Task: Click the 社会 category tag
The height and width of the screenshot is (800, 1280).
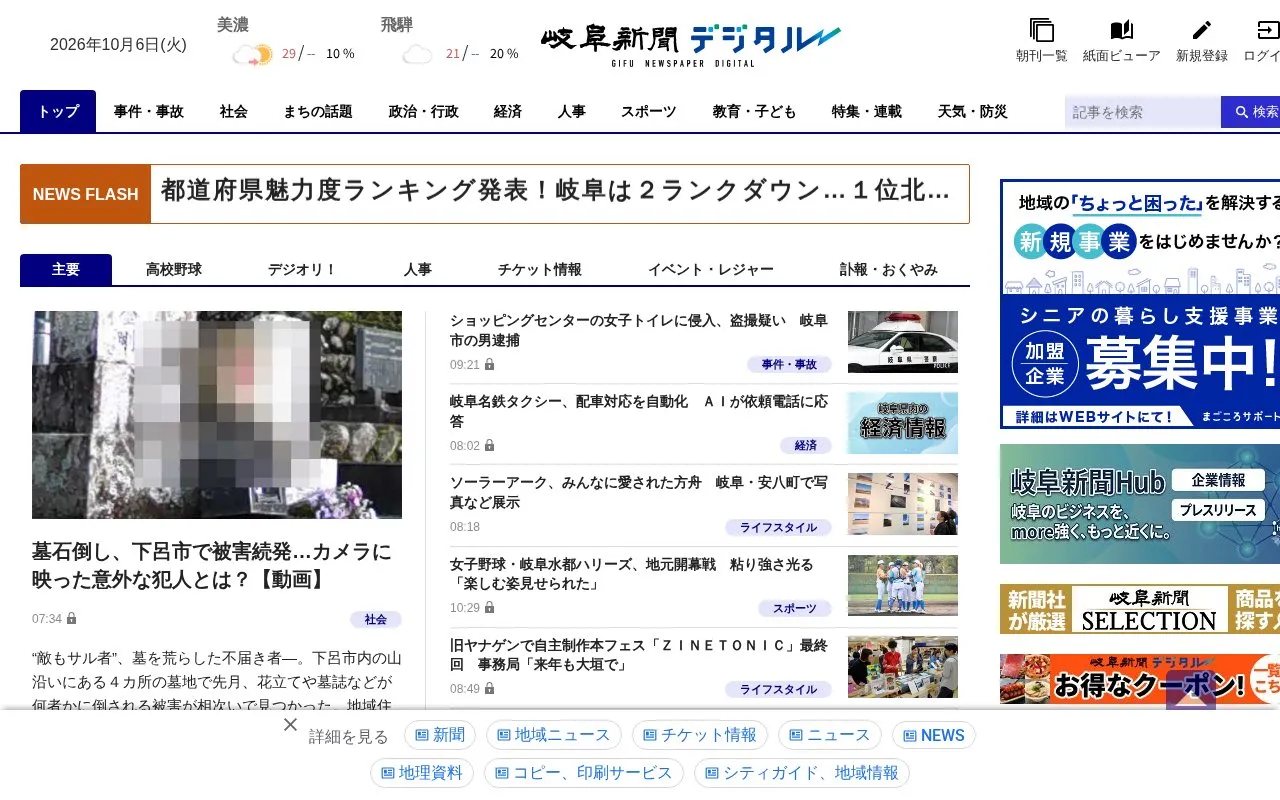Action: 376,620
